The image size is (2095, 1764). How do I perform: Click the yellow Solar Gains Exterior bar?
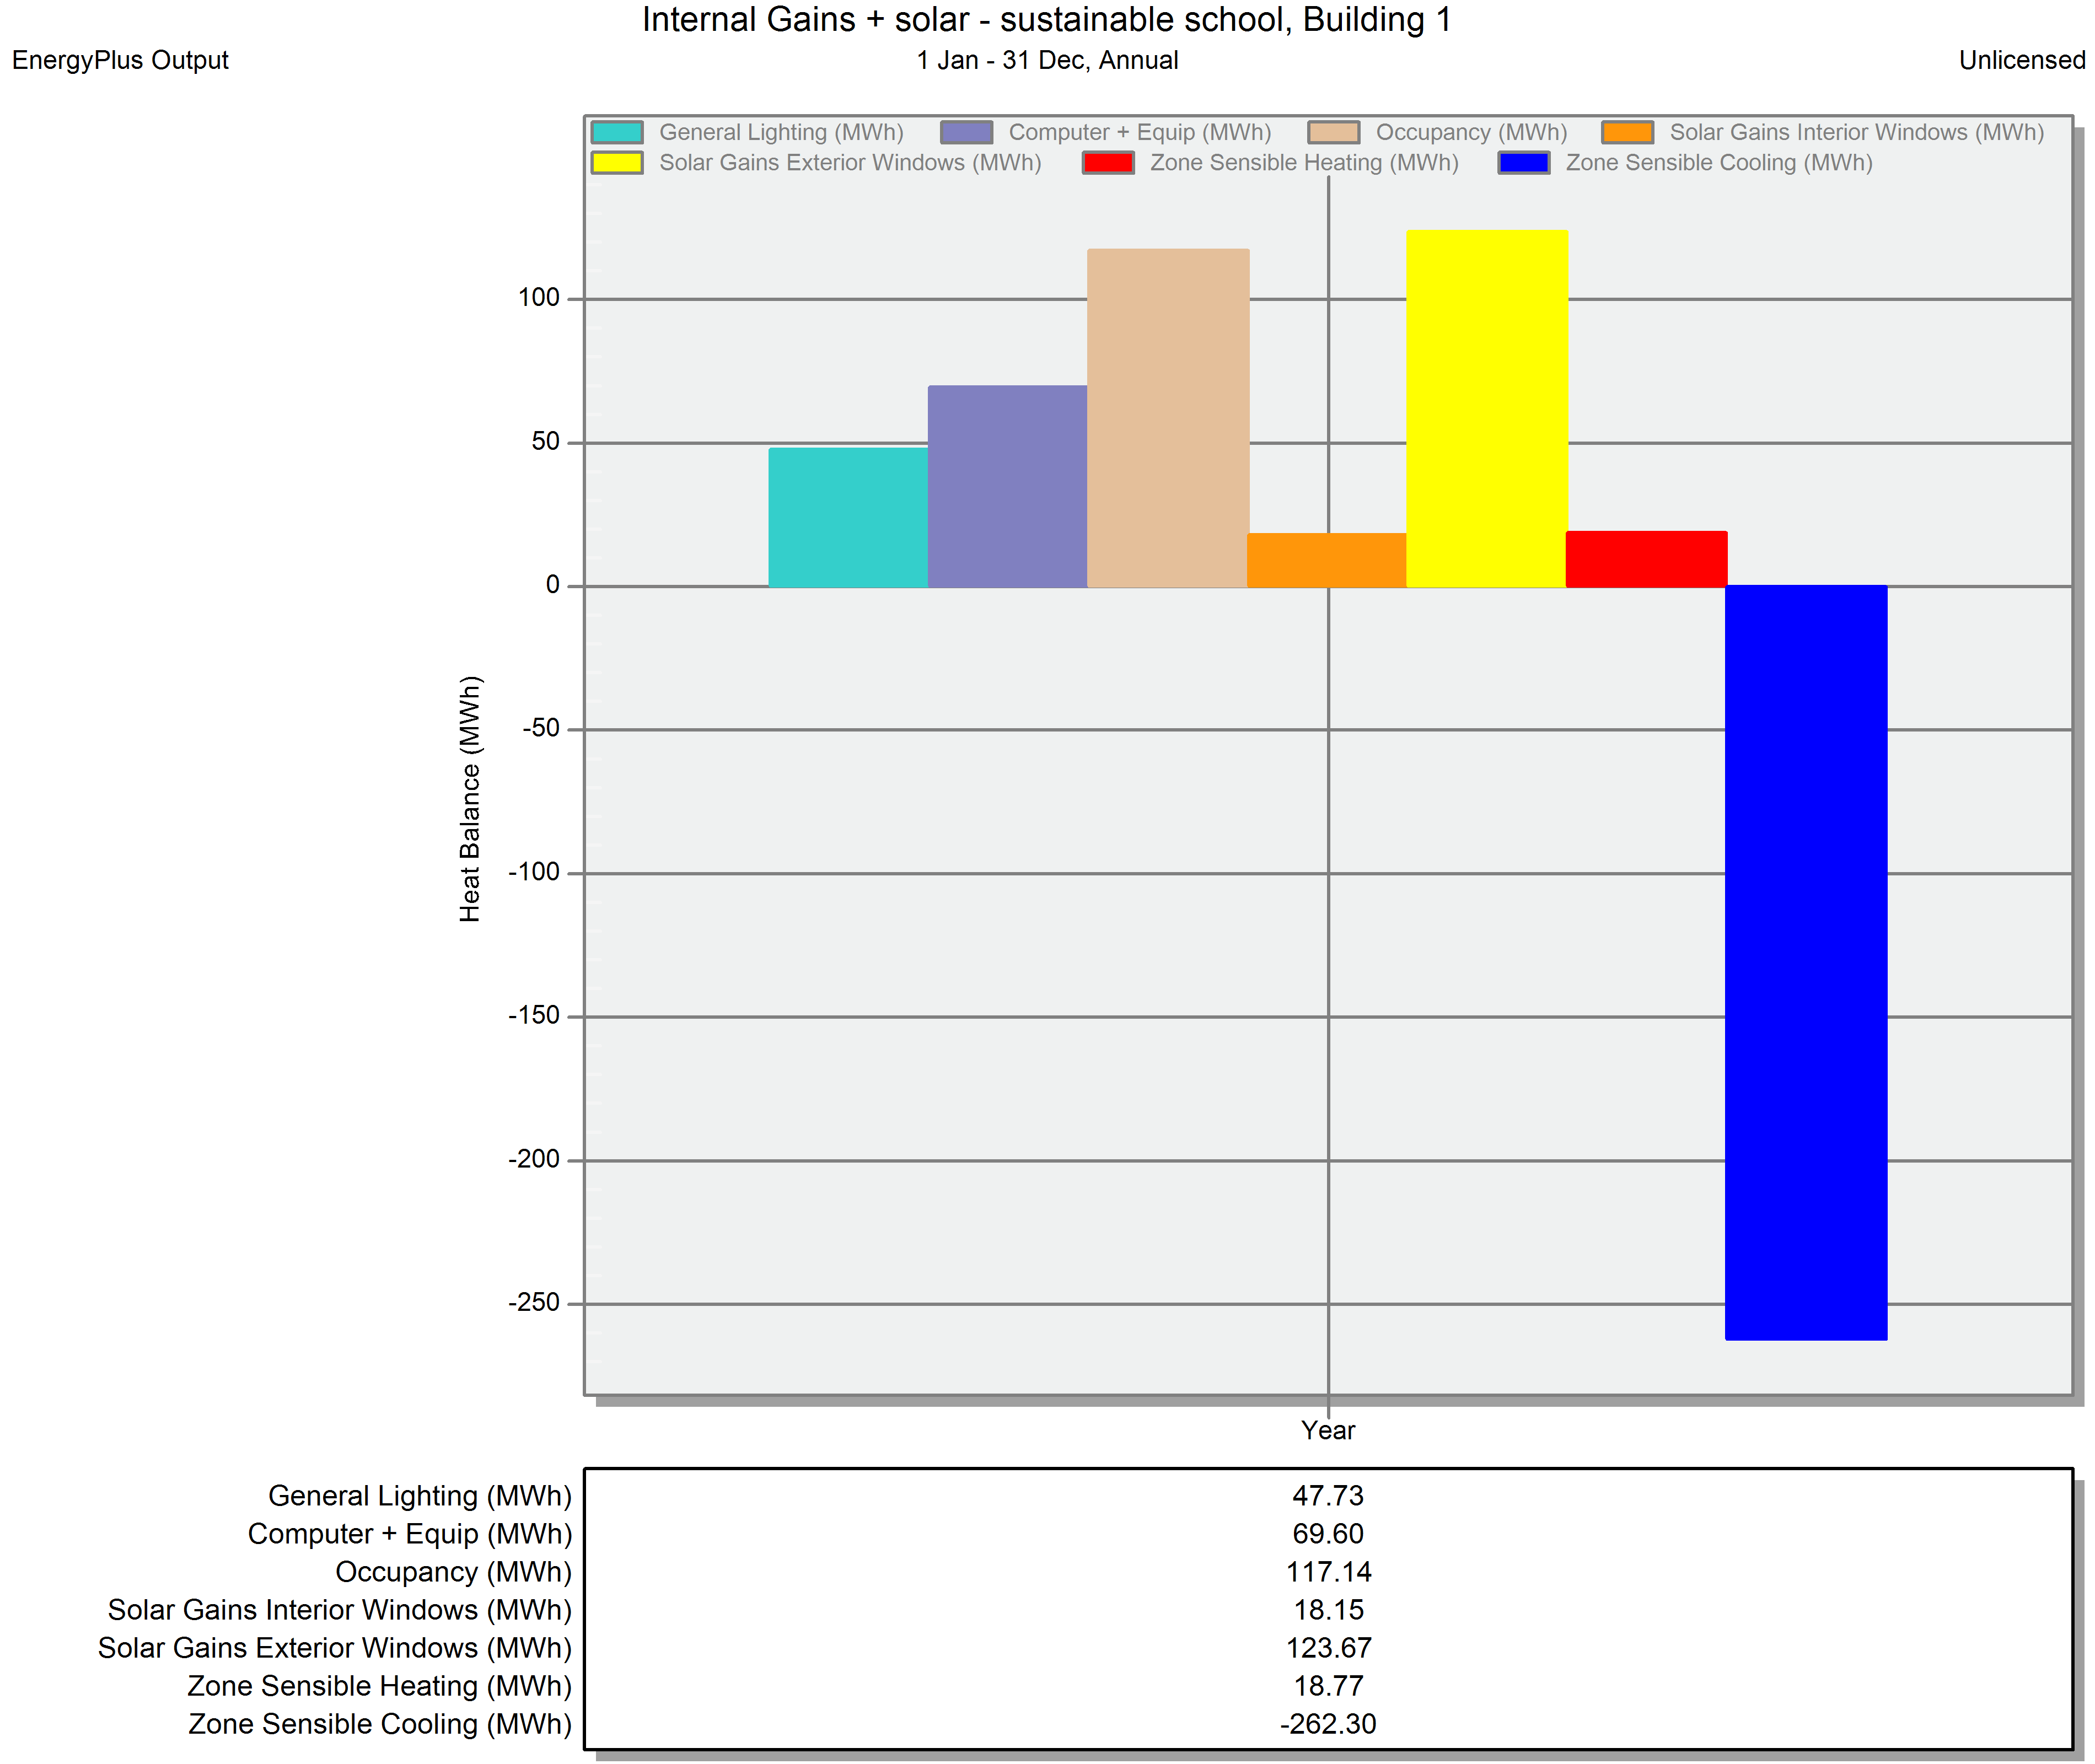click(x=1487, y=408)
